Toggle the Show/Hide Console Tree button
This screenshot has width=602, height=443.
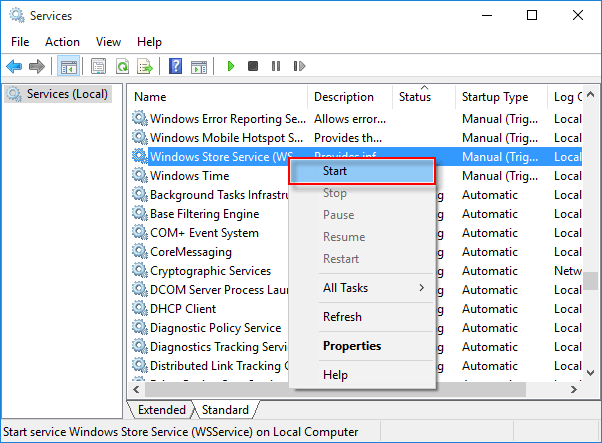(68, 66)
